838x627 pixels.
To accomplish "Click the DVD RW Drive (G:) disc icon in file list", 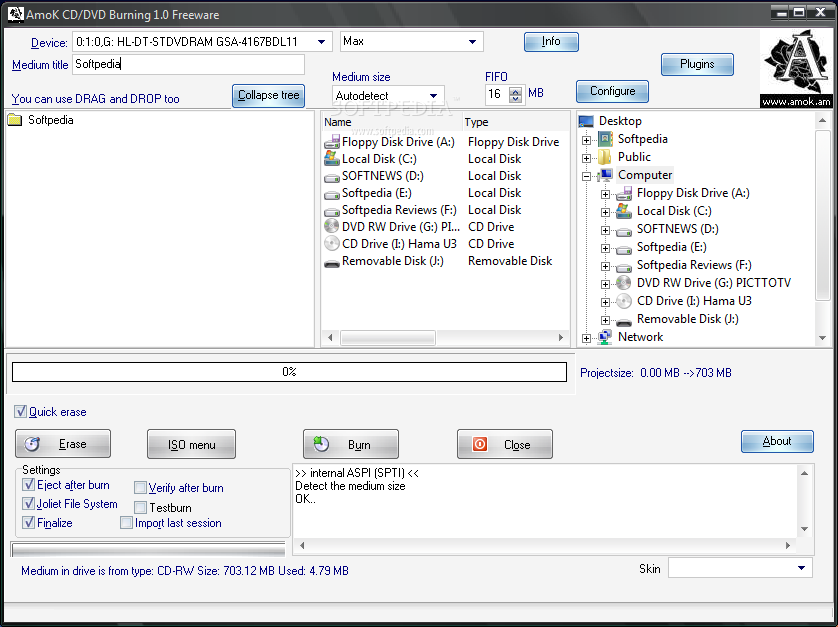I will [x=332, y=227].
